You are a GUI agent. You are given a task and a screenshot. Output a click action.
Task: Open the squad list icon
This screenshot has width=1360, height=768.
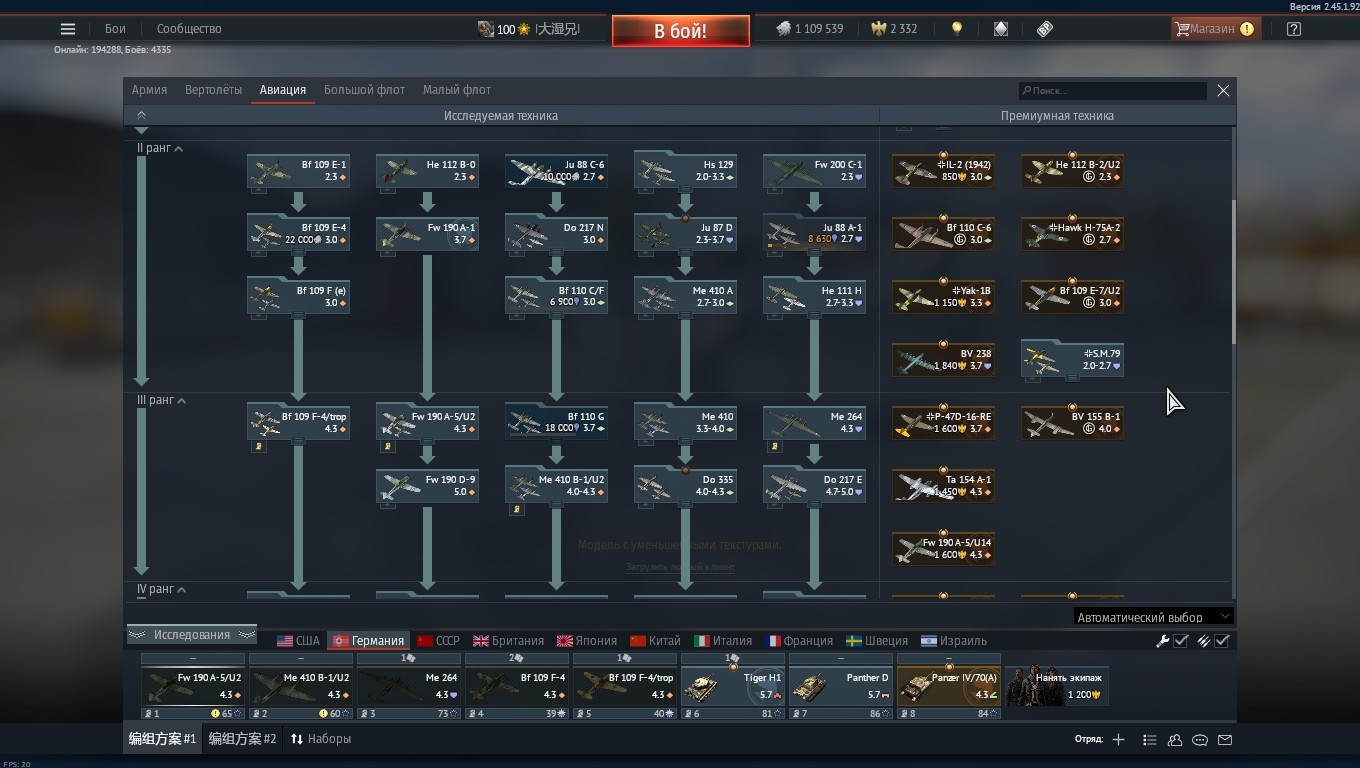pyautogui.click(x=1149, y=739)
